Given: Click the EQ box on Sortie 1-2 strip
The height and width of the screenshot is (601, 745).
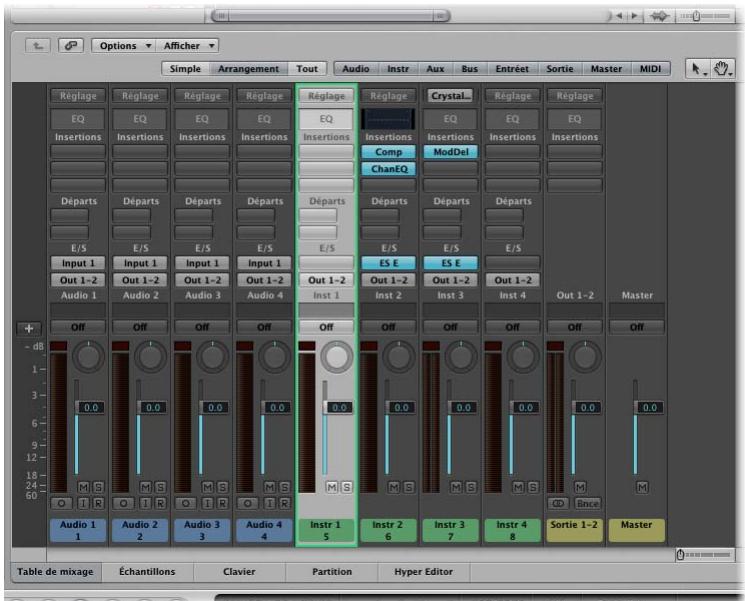Looking at the screenshot, I should pyautogui.click(x=574, y=119).
